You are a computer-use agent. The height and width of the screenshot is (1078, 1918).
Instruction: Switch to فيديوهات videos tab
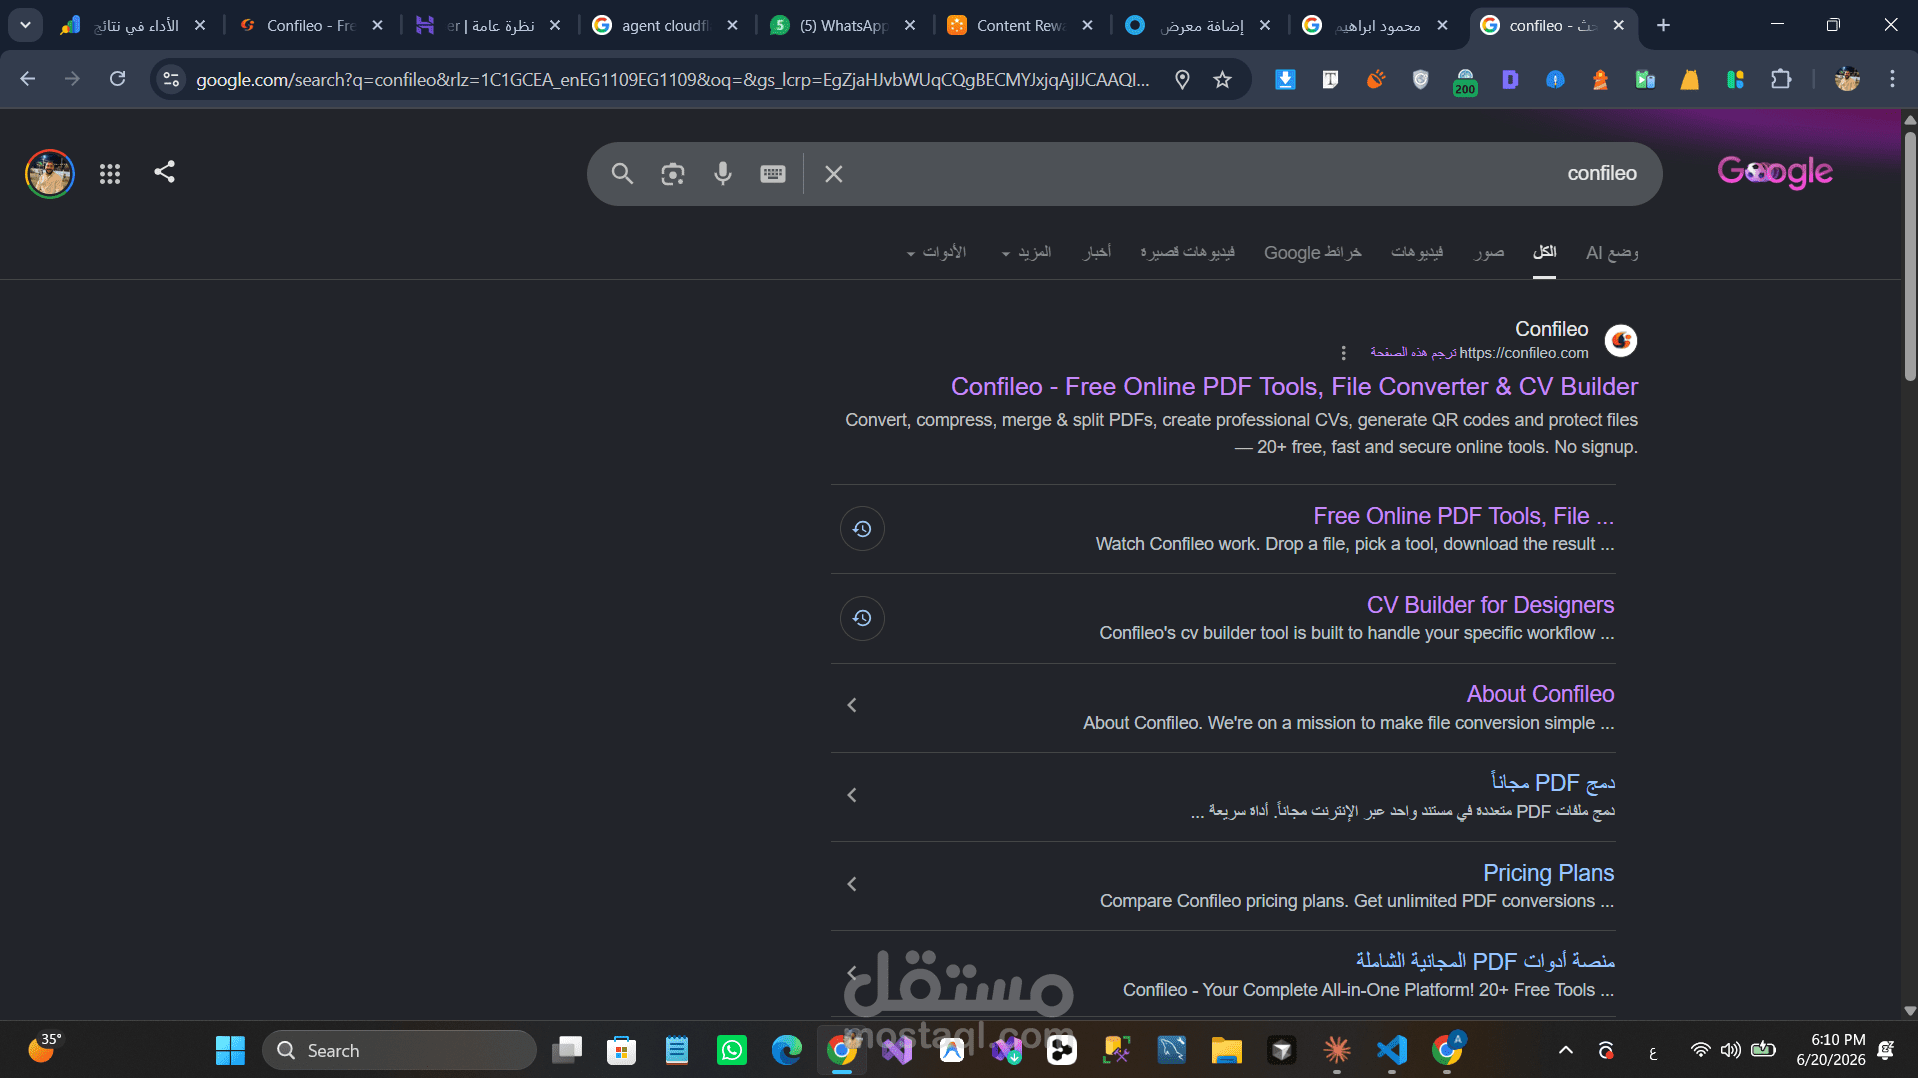point(1417,252)
